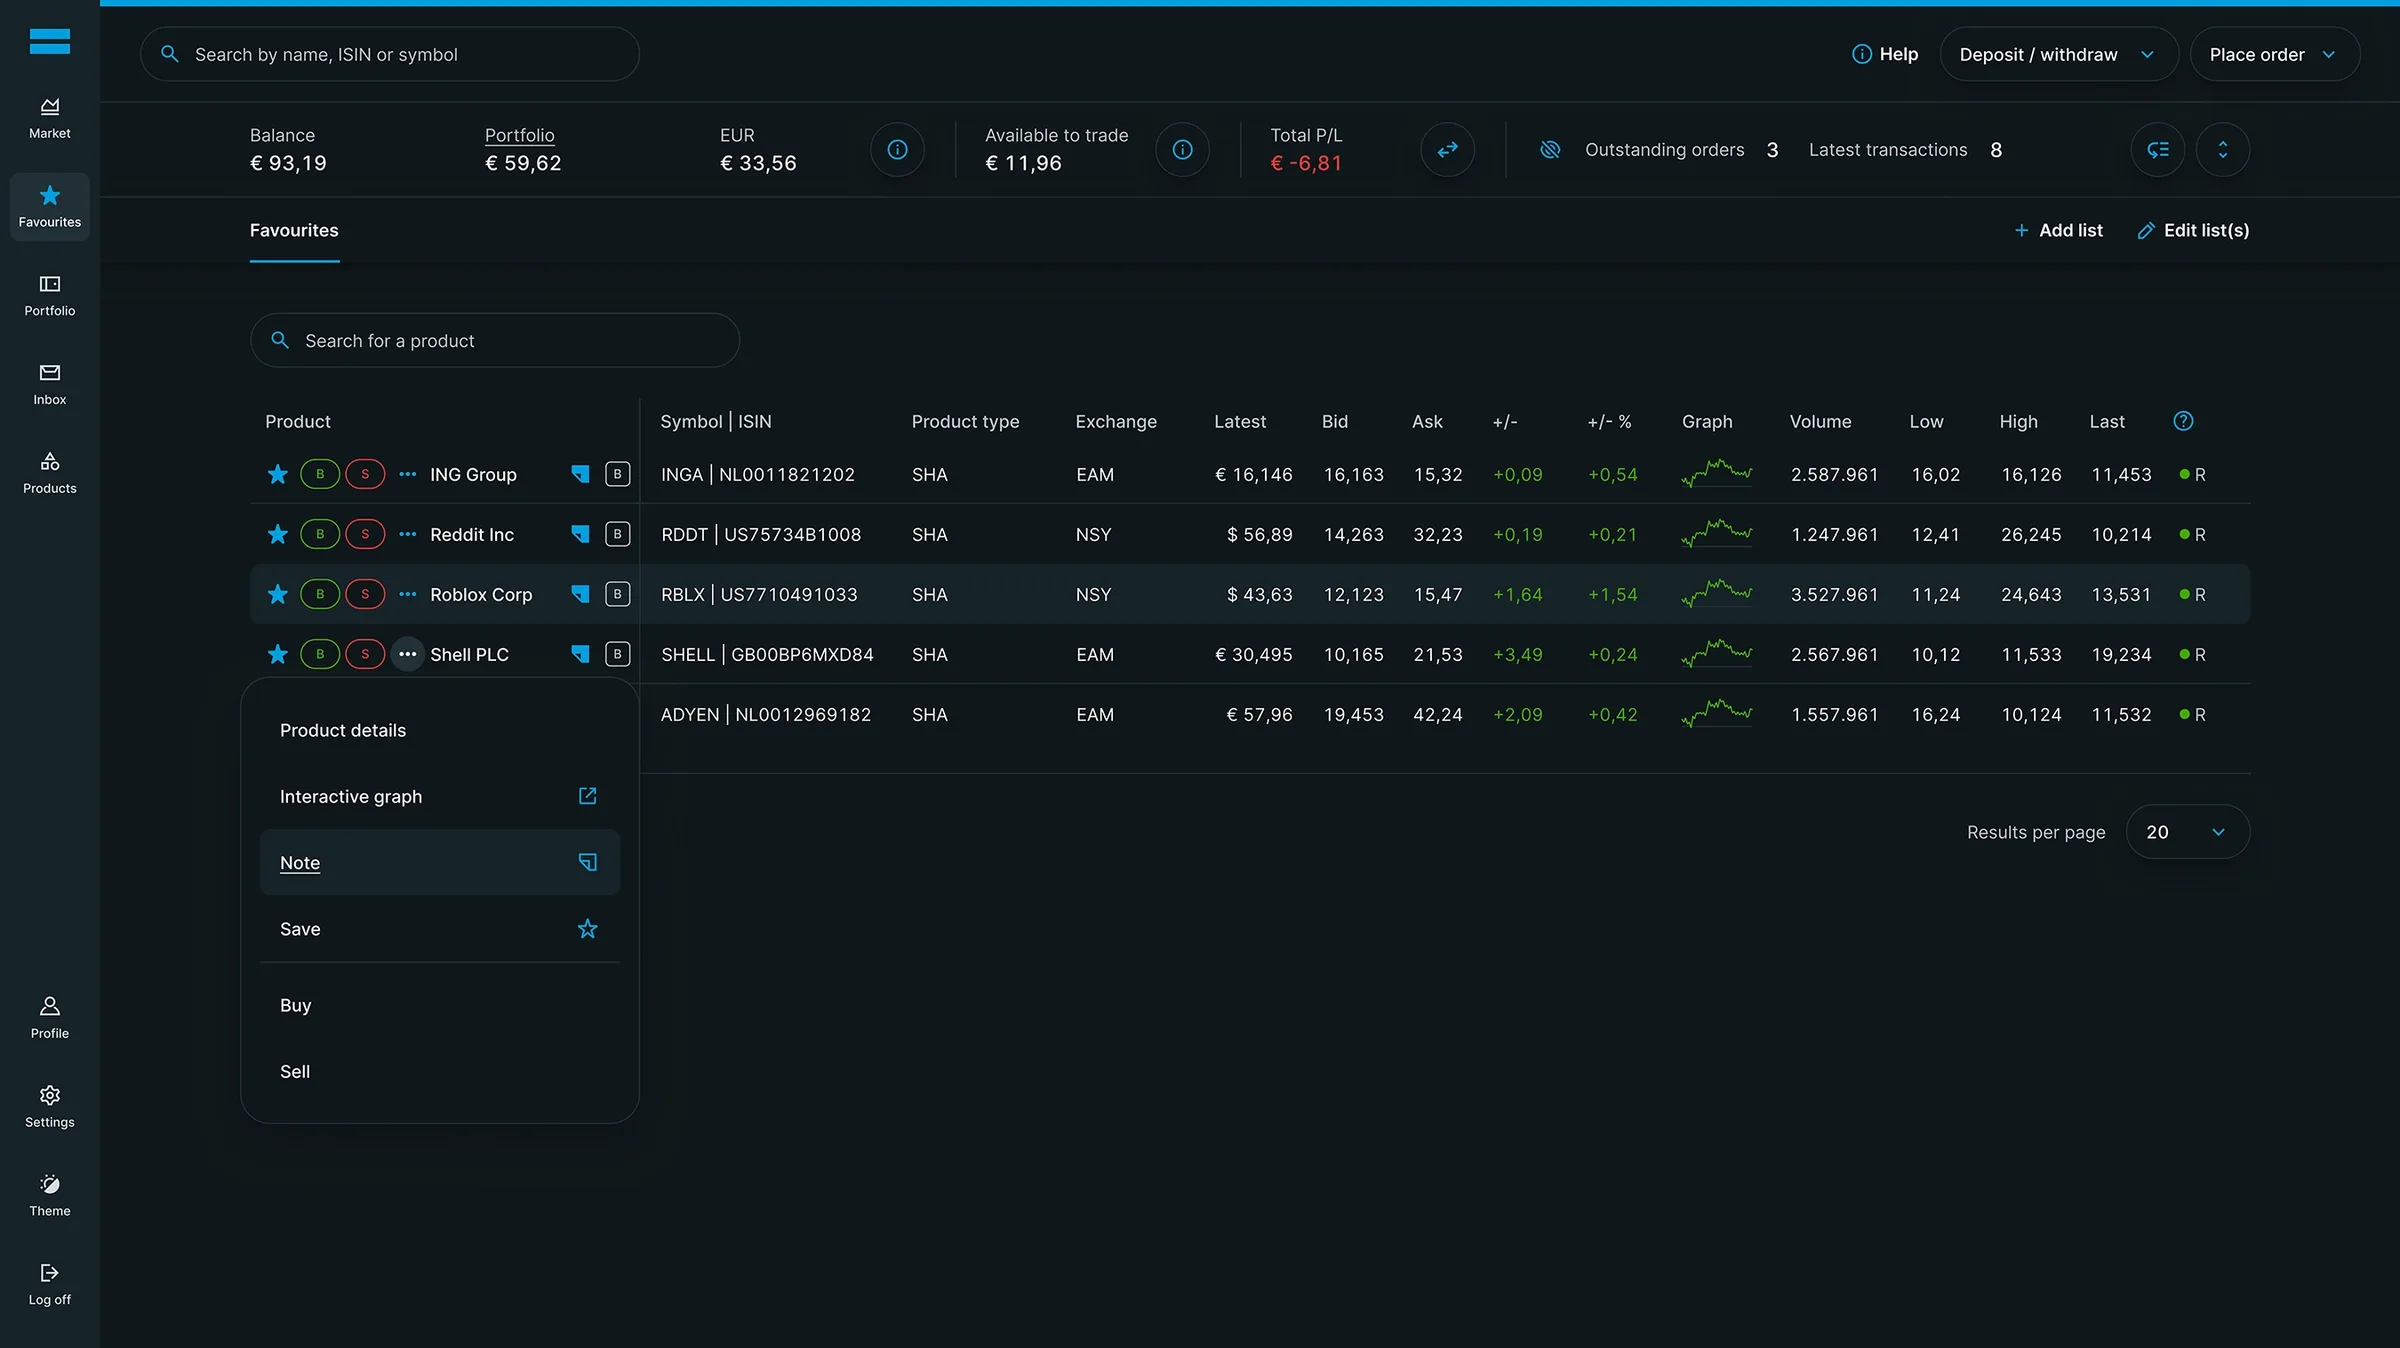Unfavourite Reddit Inc with its star
The image size is (2400, 1348).
coord(277,534)
